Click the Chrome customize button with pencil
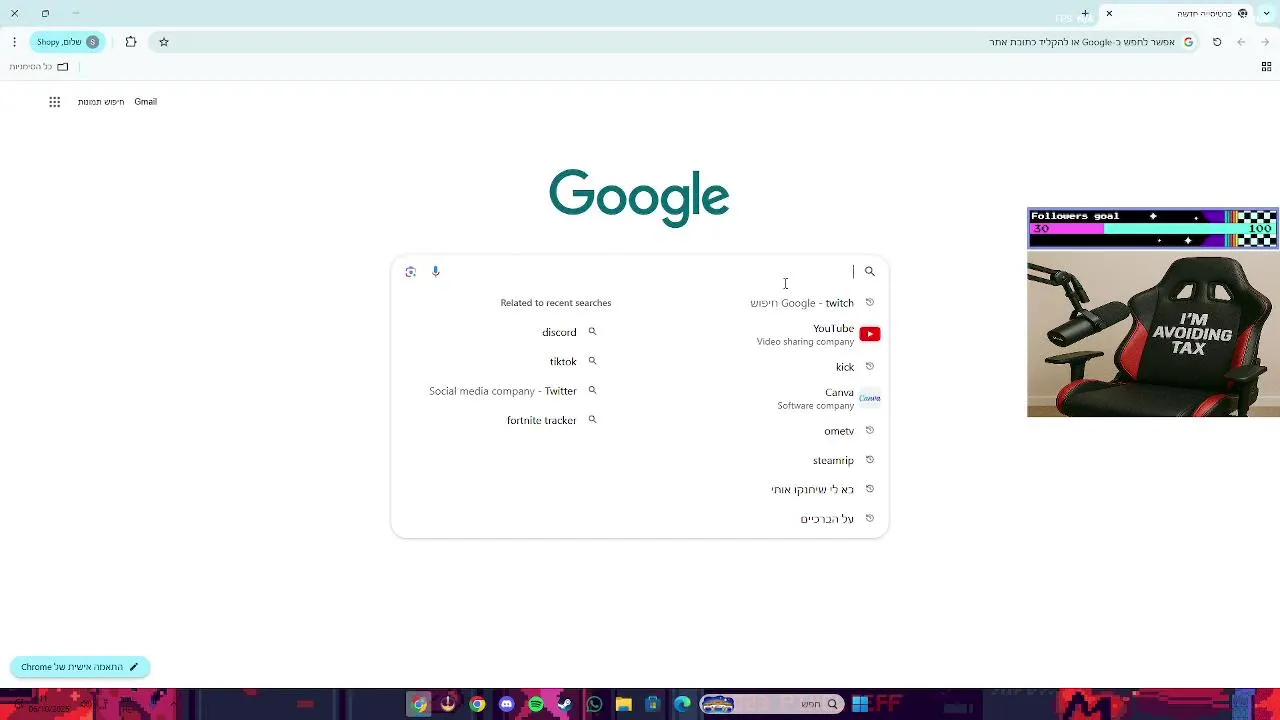The height and width of the screenshot is (720, 1280). pos(80,667)
